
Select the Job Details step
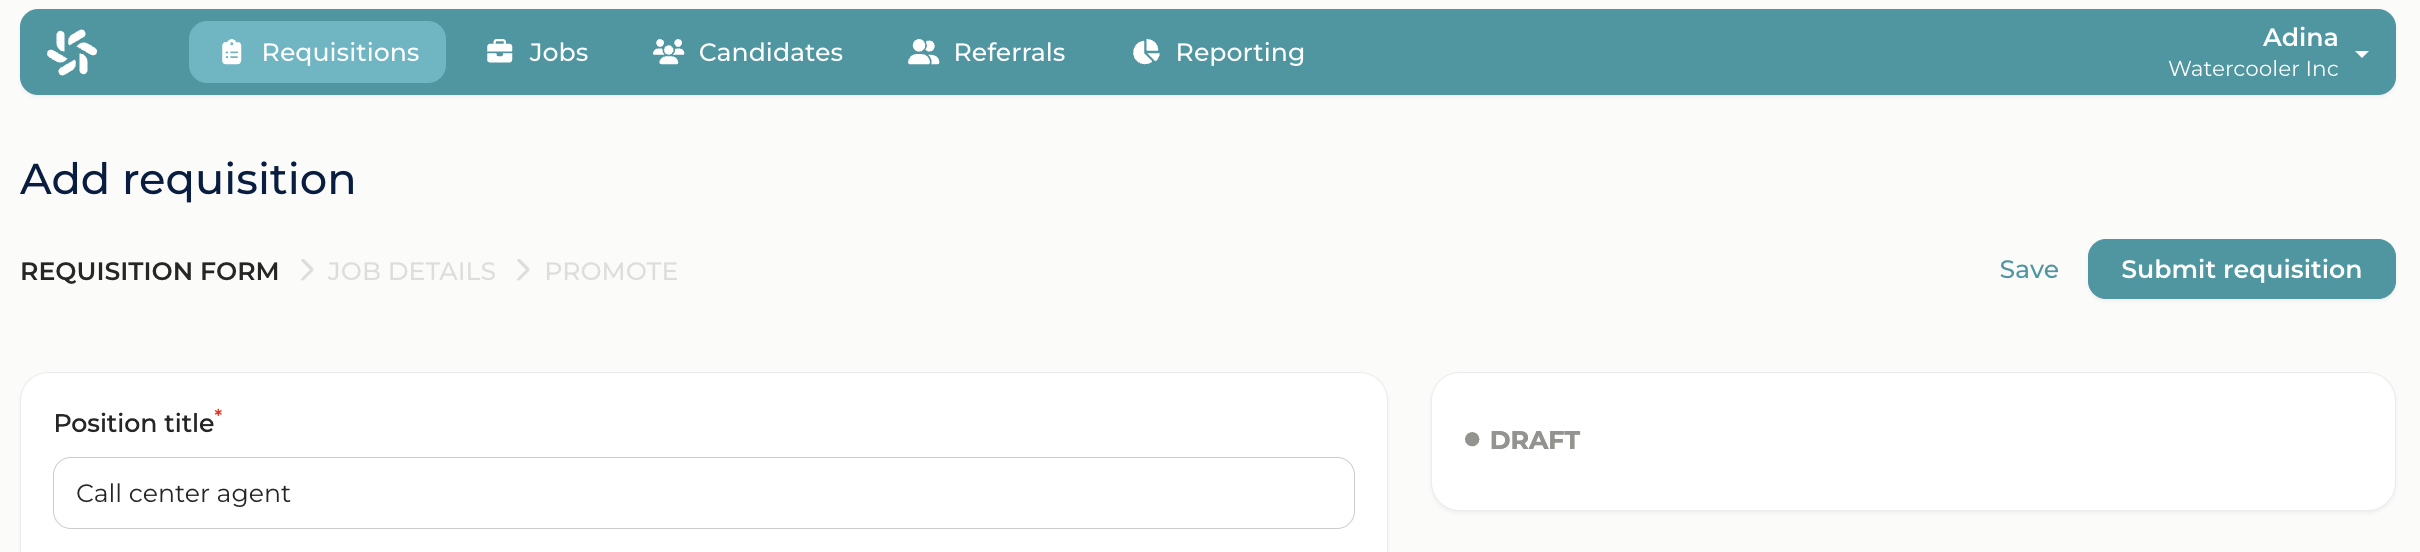point(412,271)
